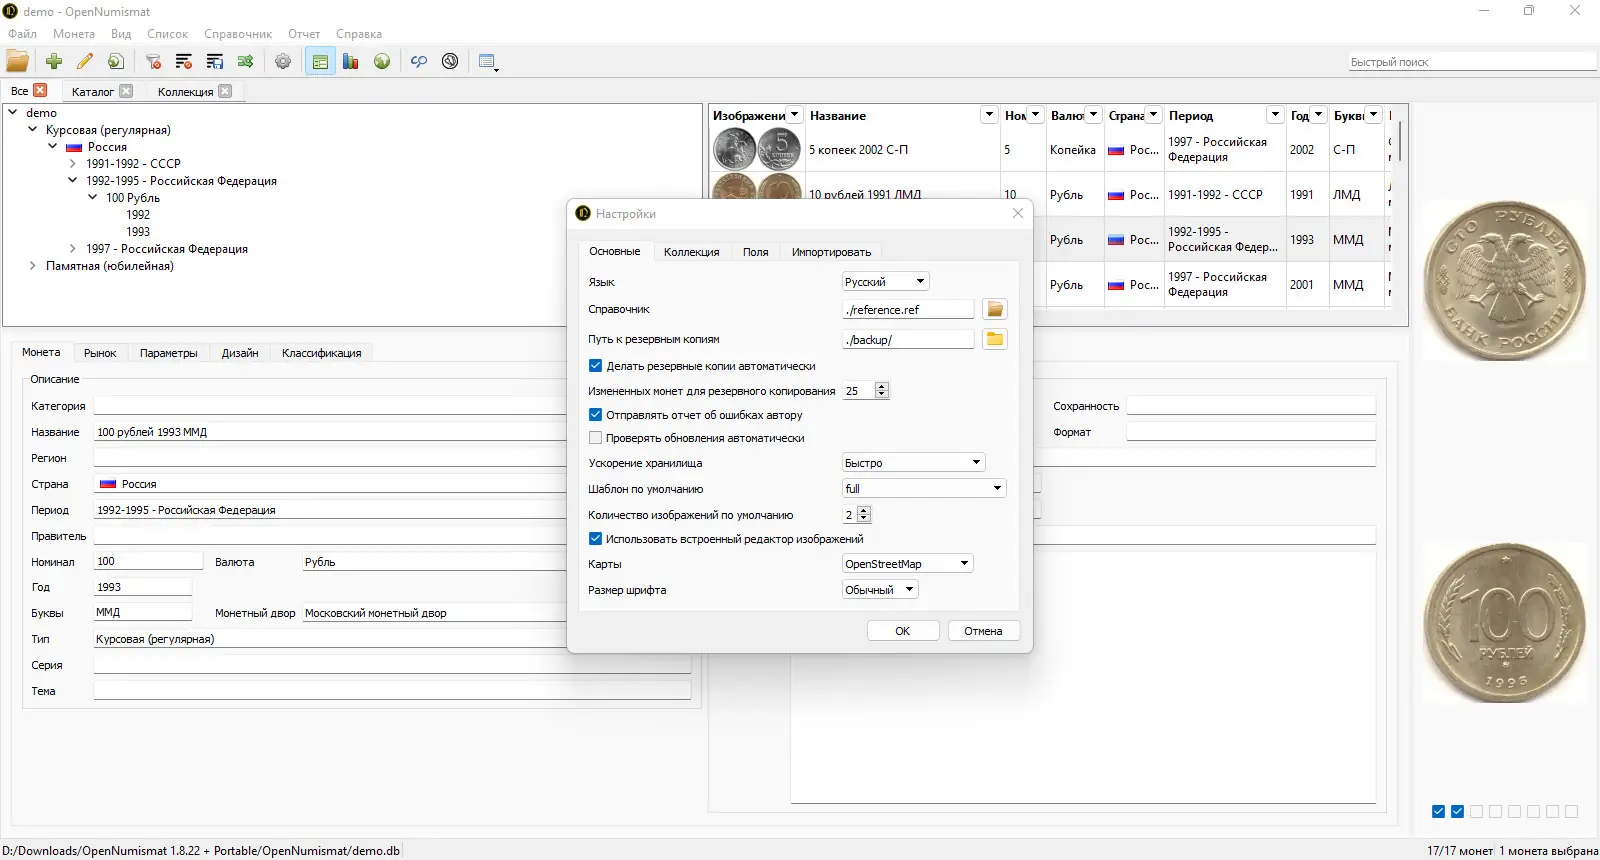Open the Отчет menu
Viewport: 1600px width, 860px height.
click(304, 34)
